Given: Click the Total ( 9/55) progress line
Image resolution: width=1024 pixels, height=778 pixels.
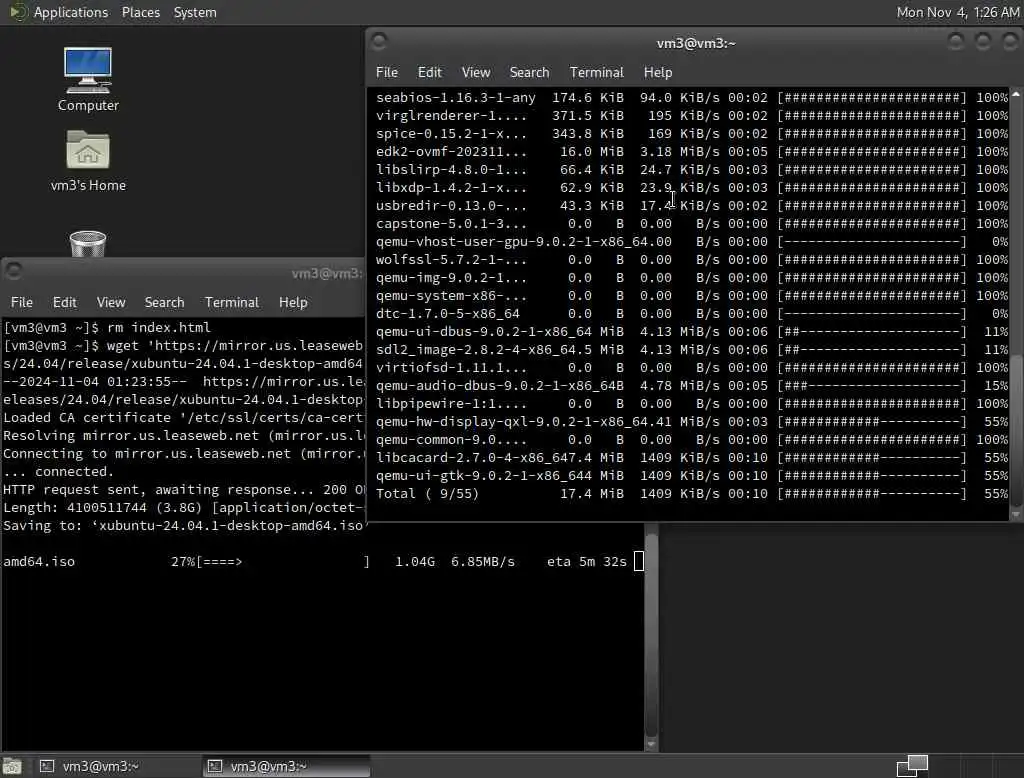Looking at the screenshot, I should click(692, 494).
